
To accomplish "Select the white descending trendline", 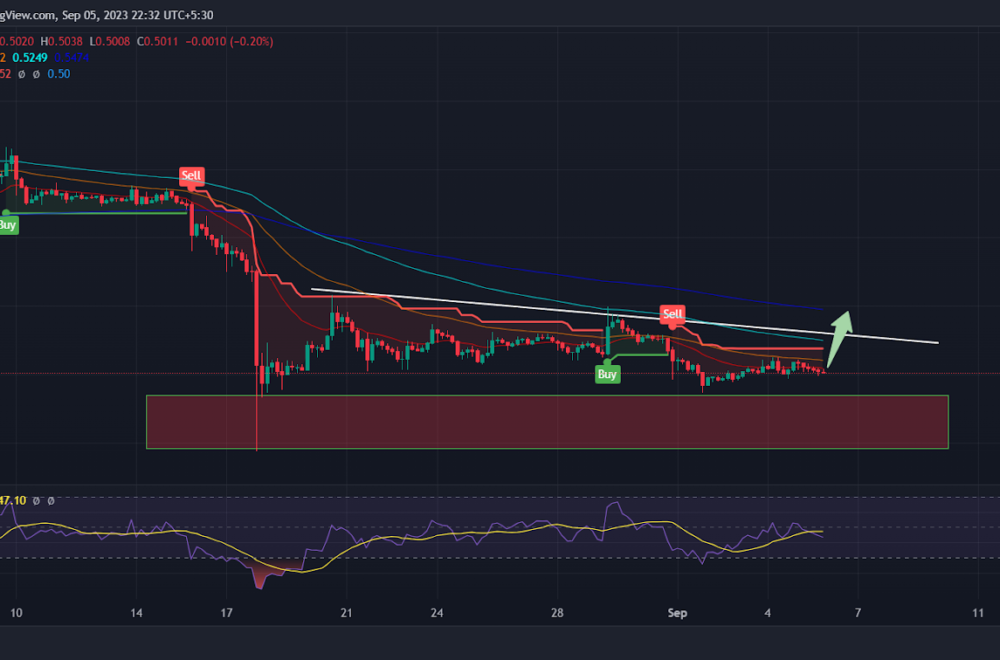I will pos(625,317).
